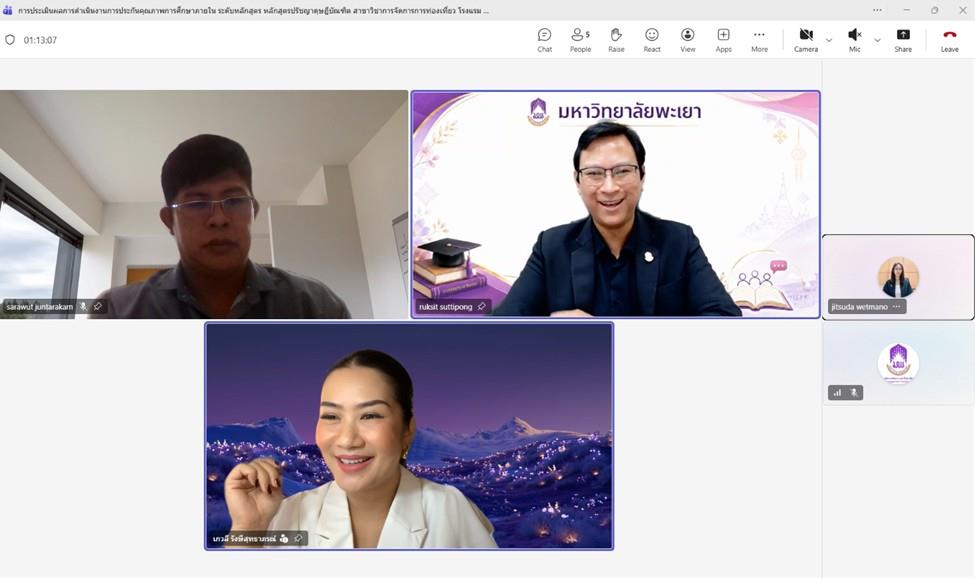This screenshot has height=579, width=975.
Task: Click the meeting timer 01:13:07
Action: click(40, 40)
